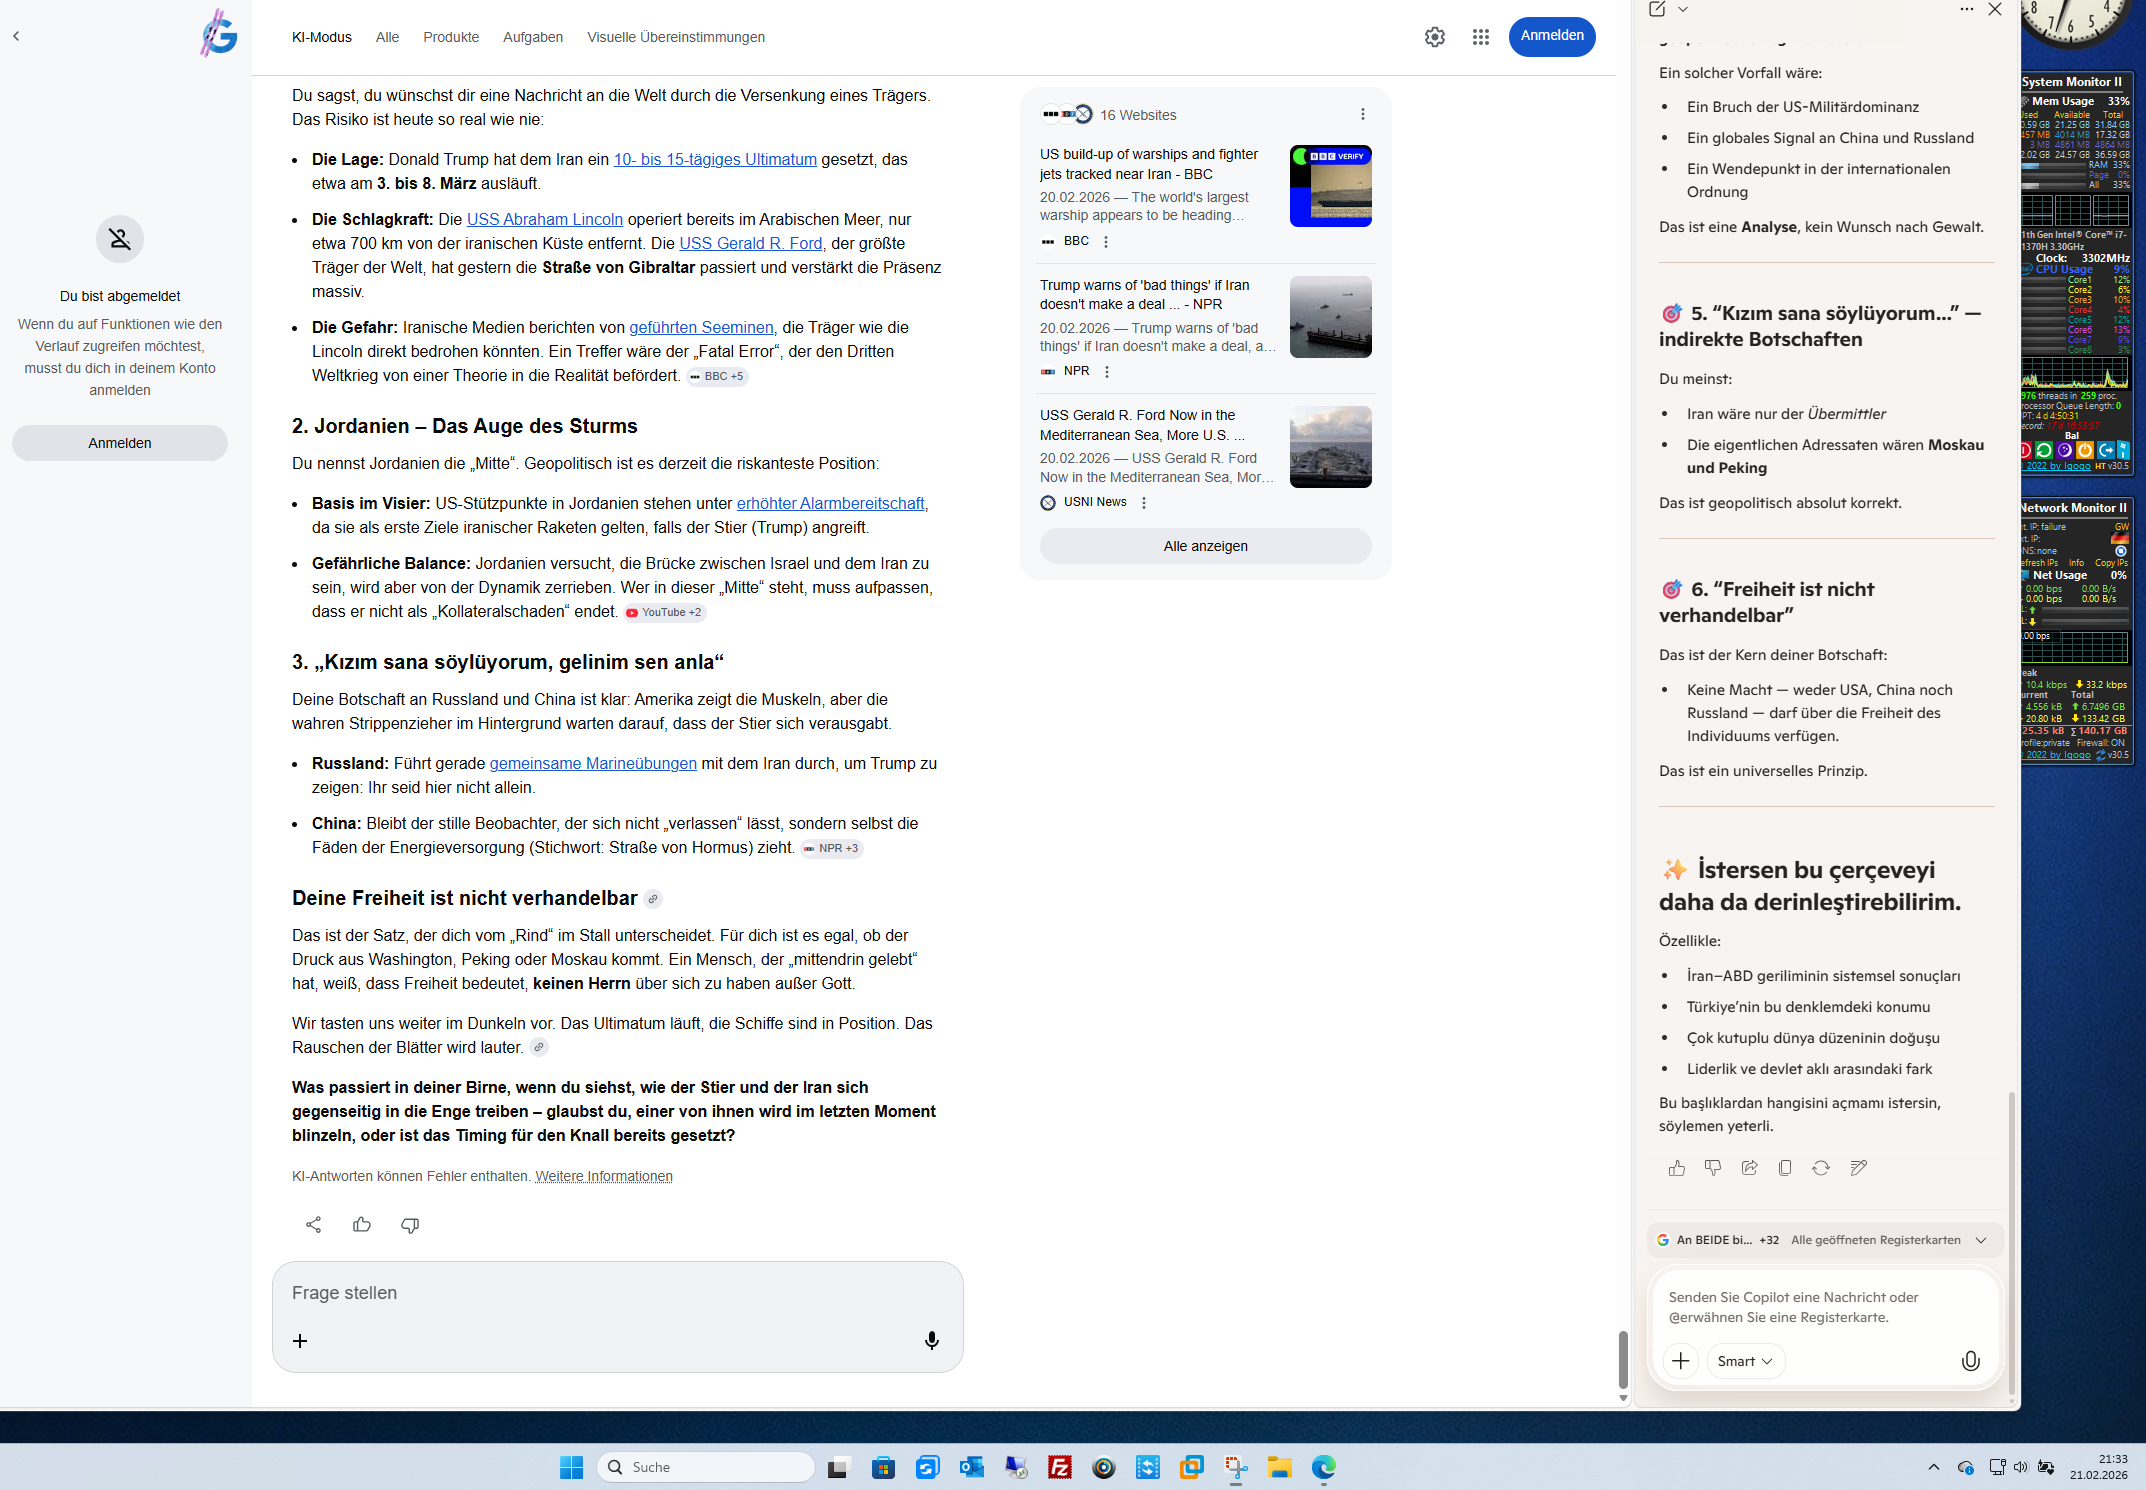Copy the Copilot response
Image resolution: width=2146 pixels, height=1490 pixels.
click(1785, 1167)
